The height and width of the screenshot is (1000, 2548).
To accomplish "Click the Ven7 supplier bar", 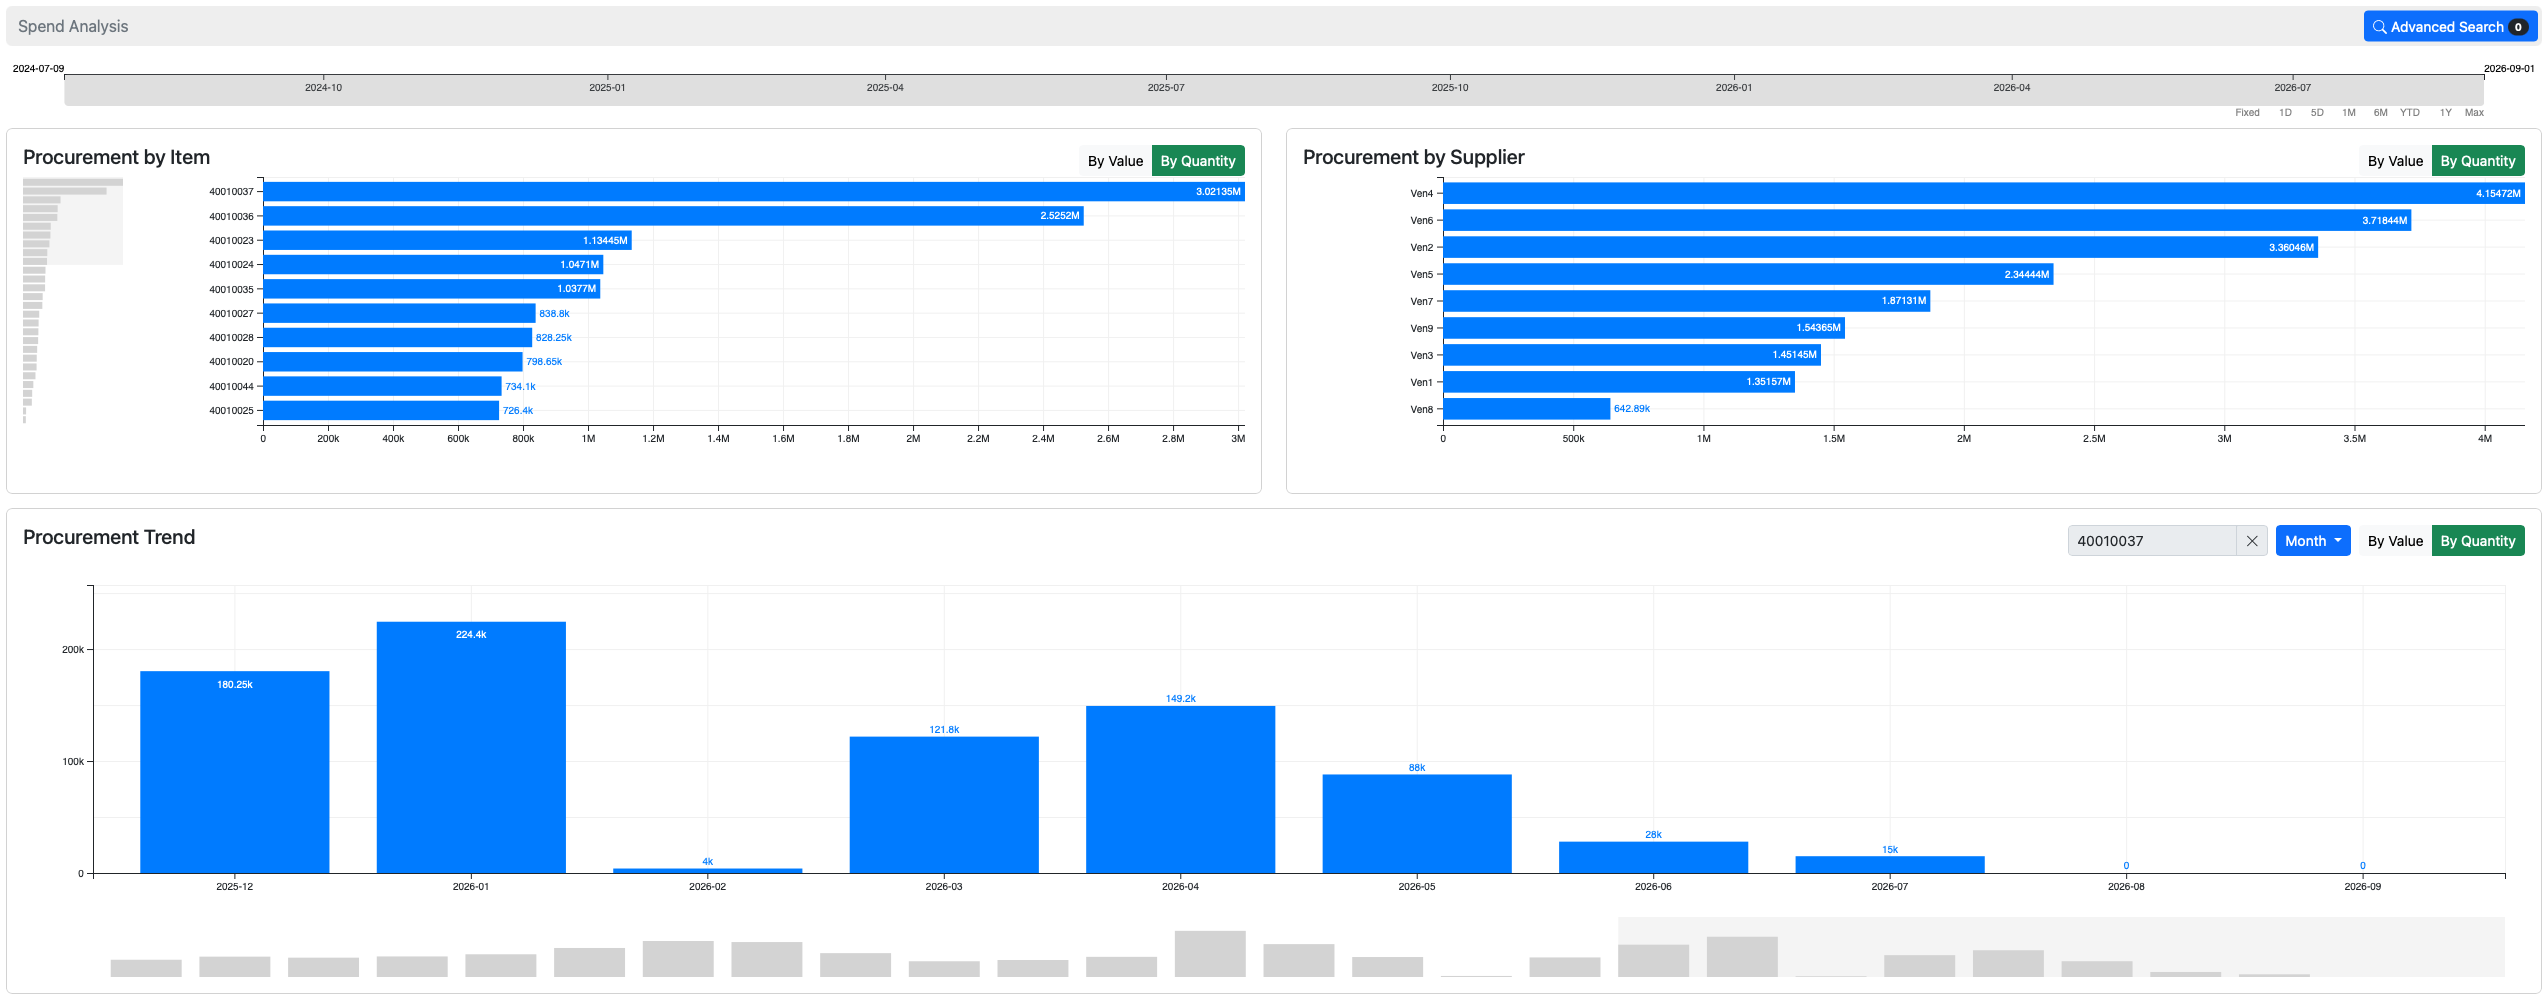I will [1687, 301].
